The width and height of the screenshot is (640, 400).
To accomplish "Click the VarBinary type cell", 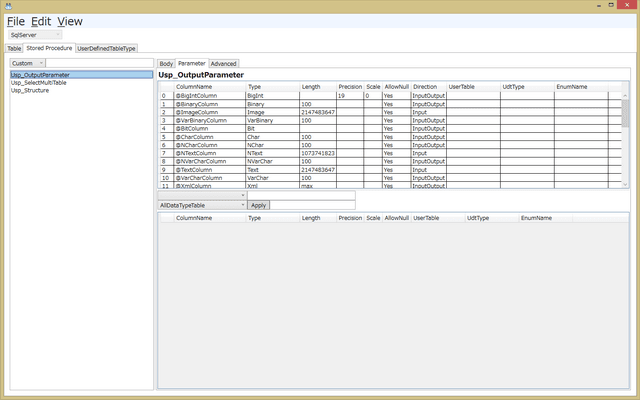I will click(x=273, y=120).
